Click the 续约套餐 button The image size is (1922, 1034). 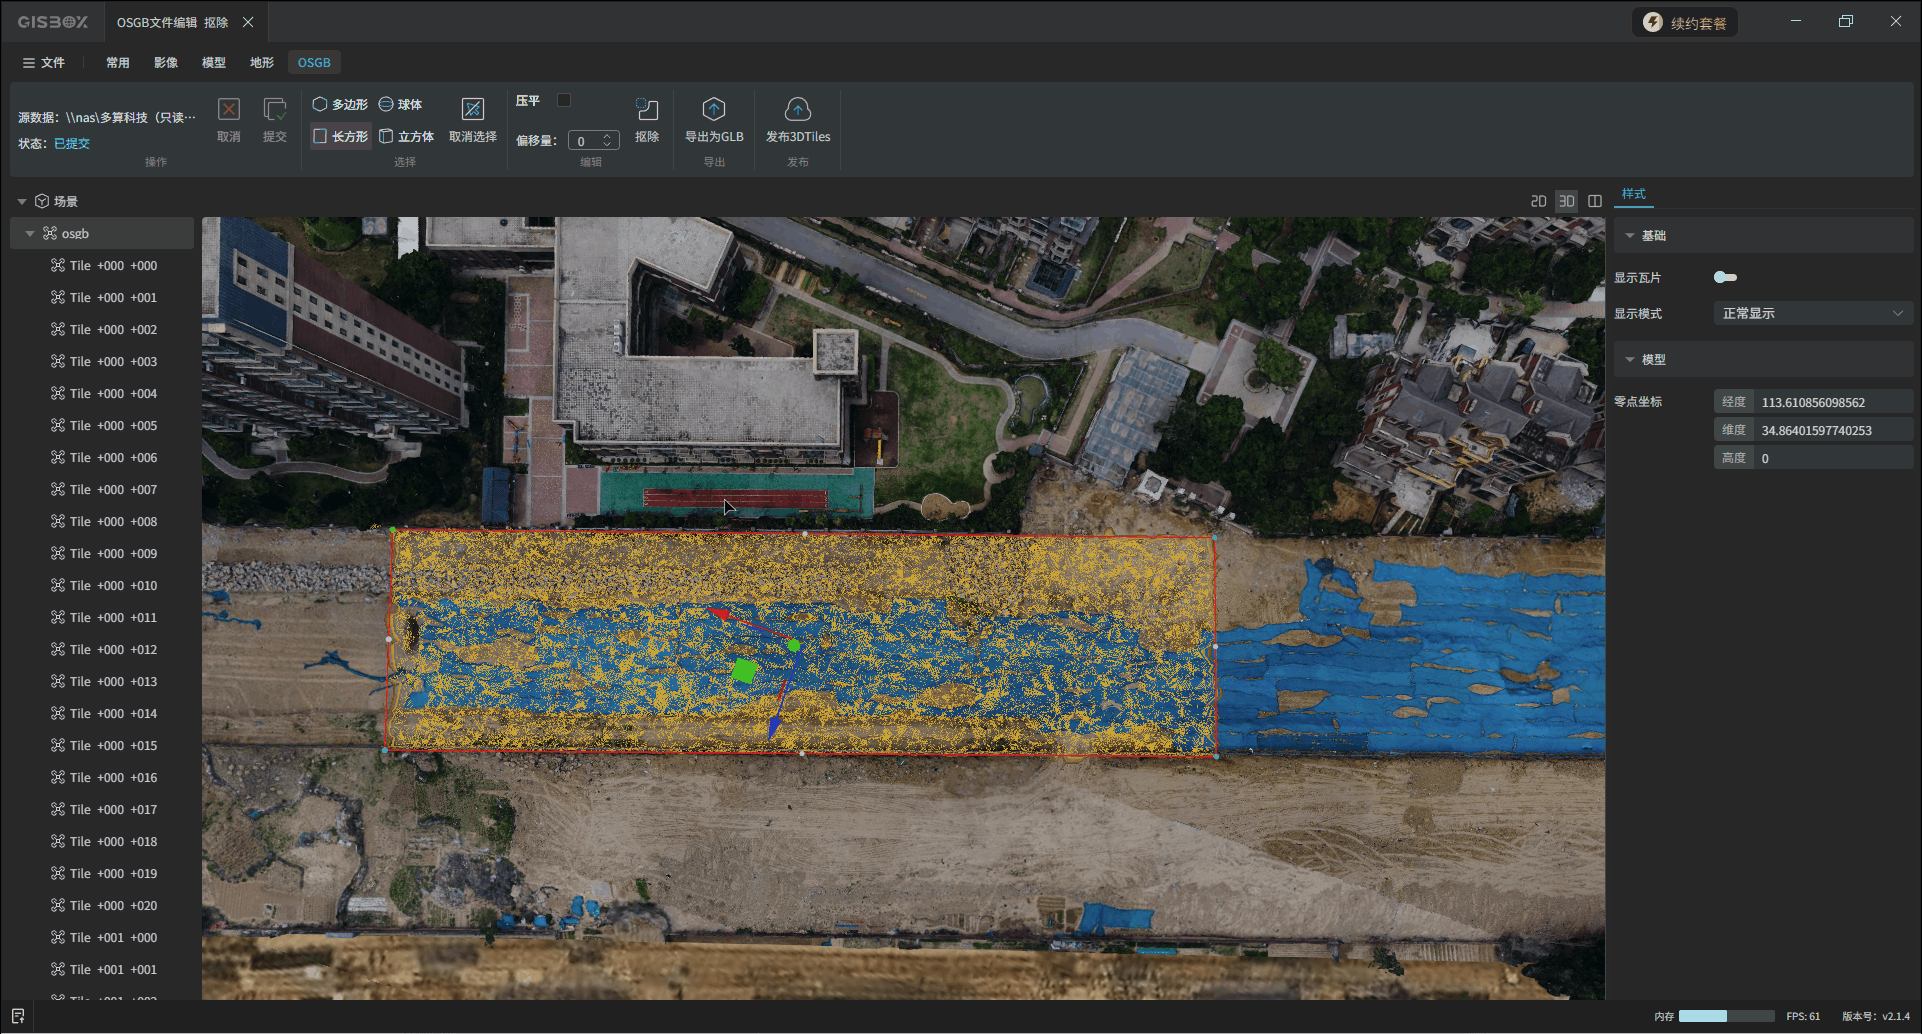pos(1685,23)
